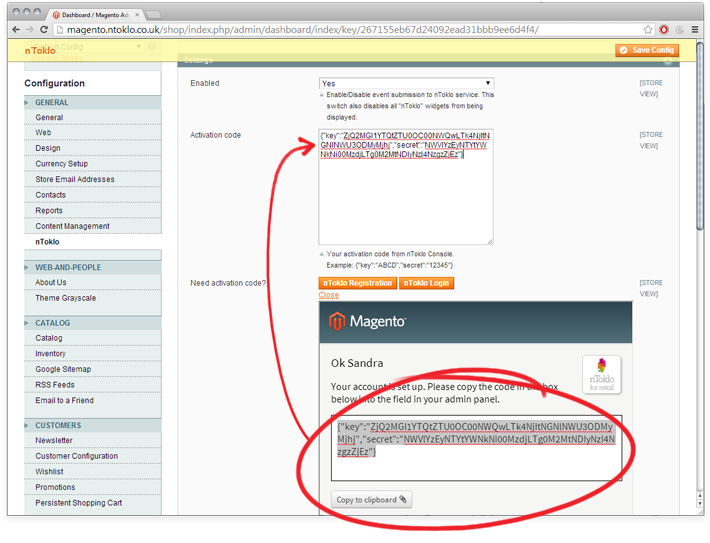Open the Reports configuration item
The image size is (710, 543).
(x=49, y=211)
